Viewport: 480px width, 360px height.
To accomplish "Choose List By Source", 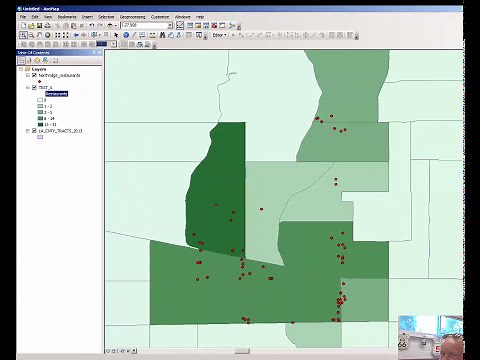I will click(x=29, y=60).
